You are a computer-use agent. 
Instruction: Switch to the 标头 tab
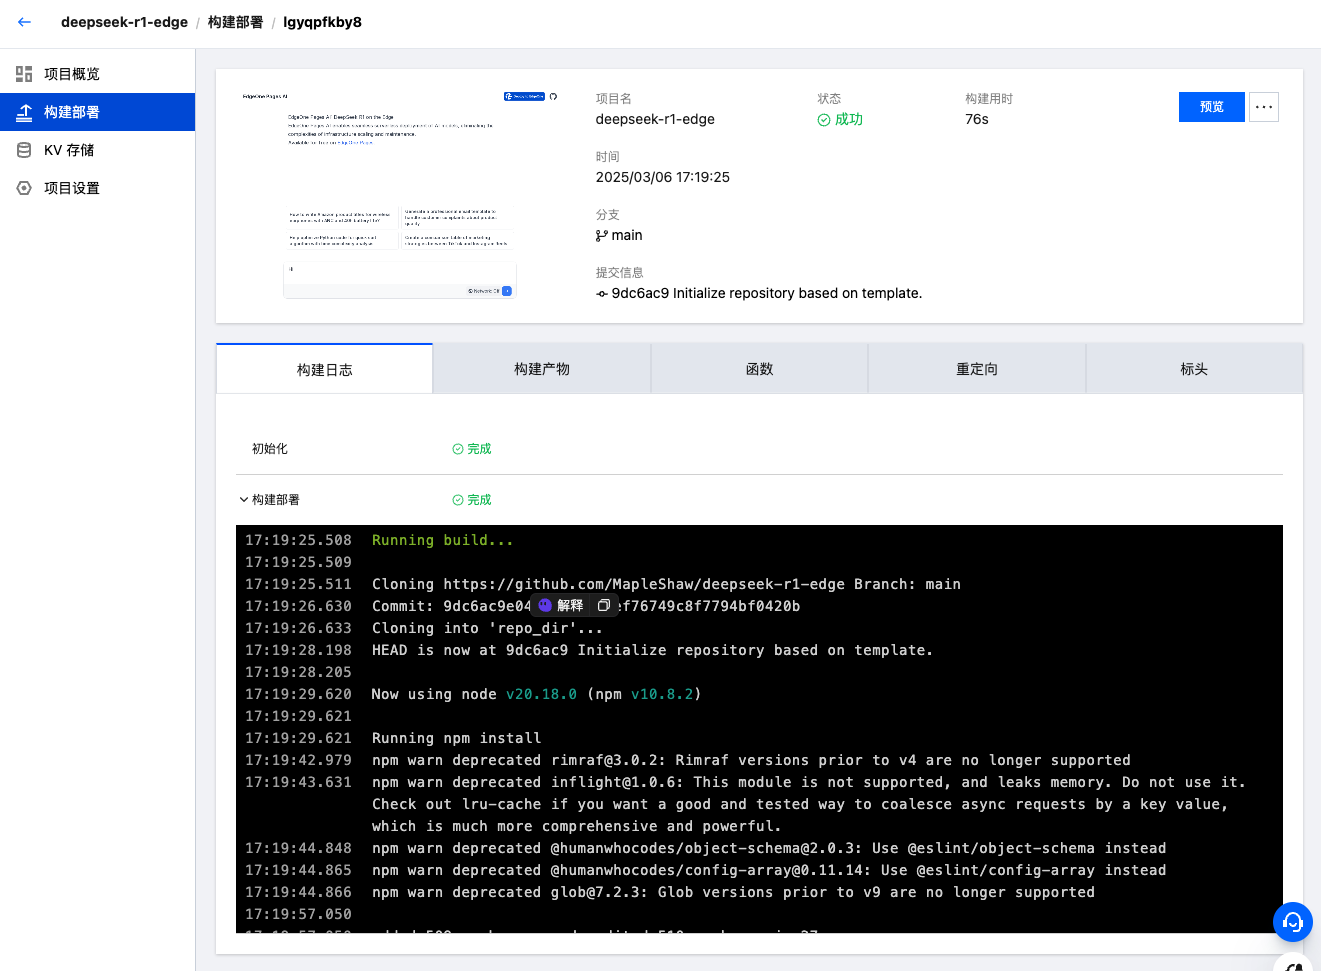[1193, 369]
